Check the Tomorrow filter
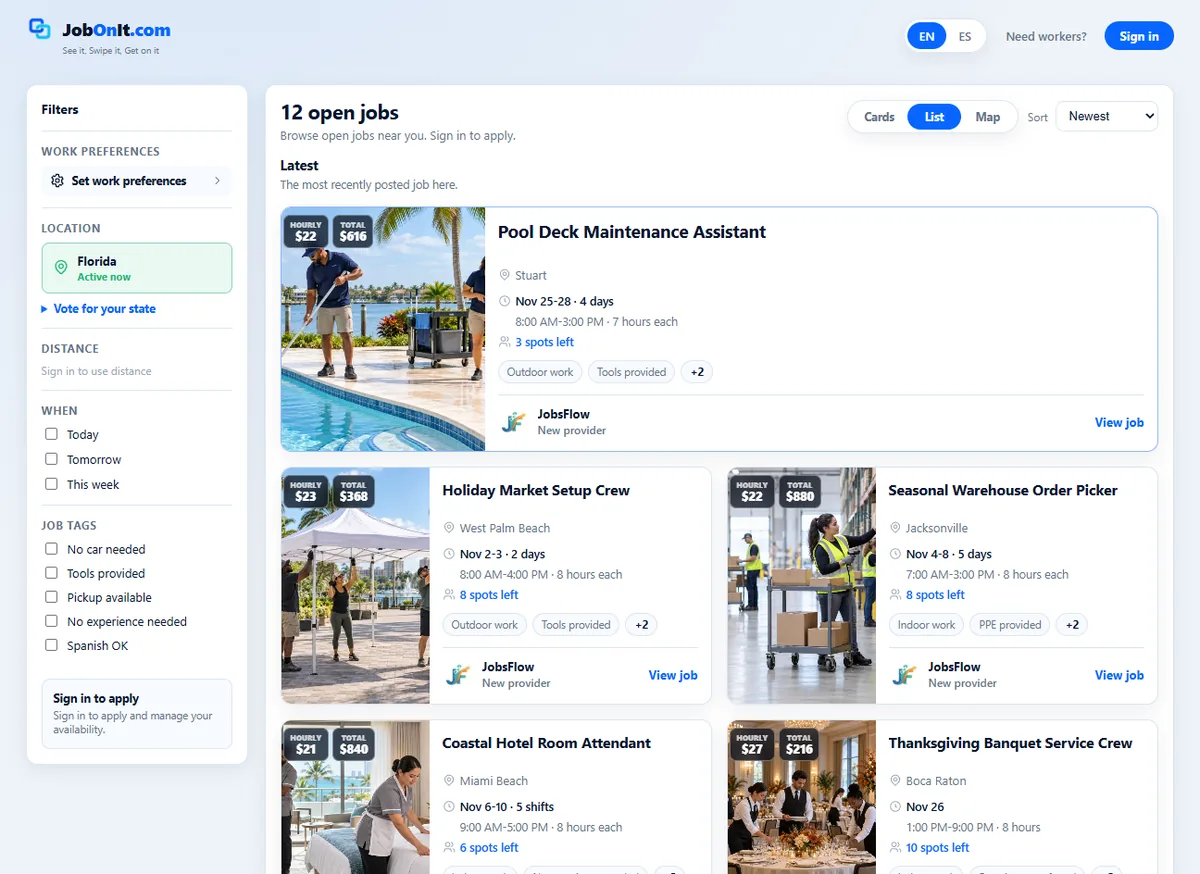This screenshot has height=874, width=1200. coord(51,459)
